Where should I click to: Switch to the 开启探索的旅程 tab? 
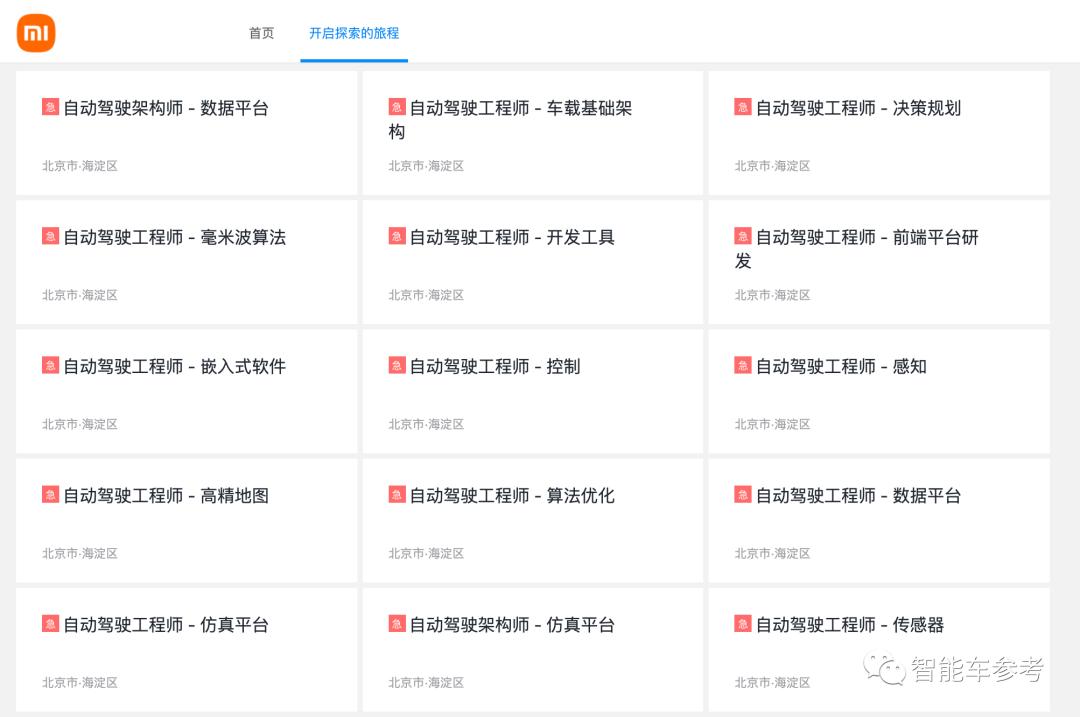(x=354, y=33)
